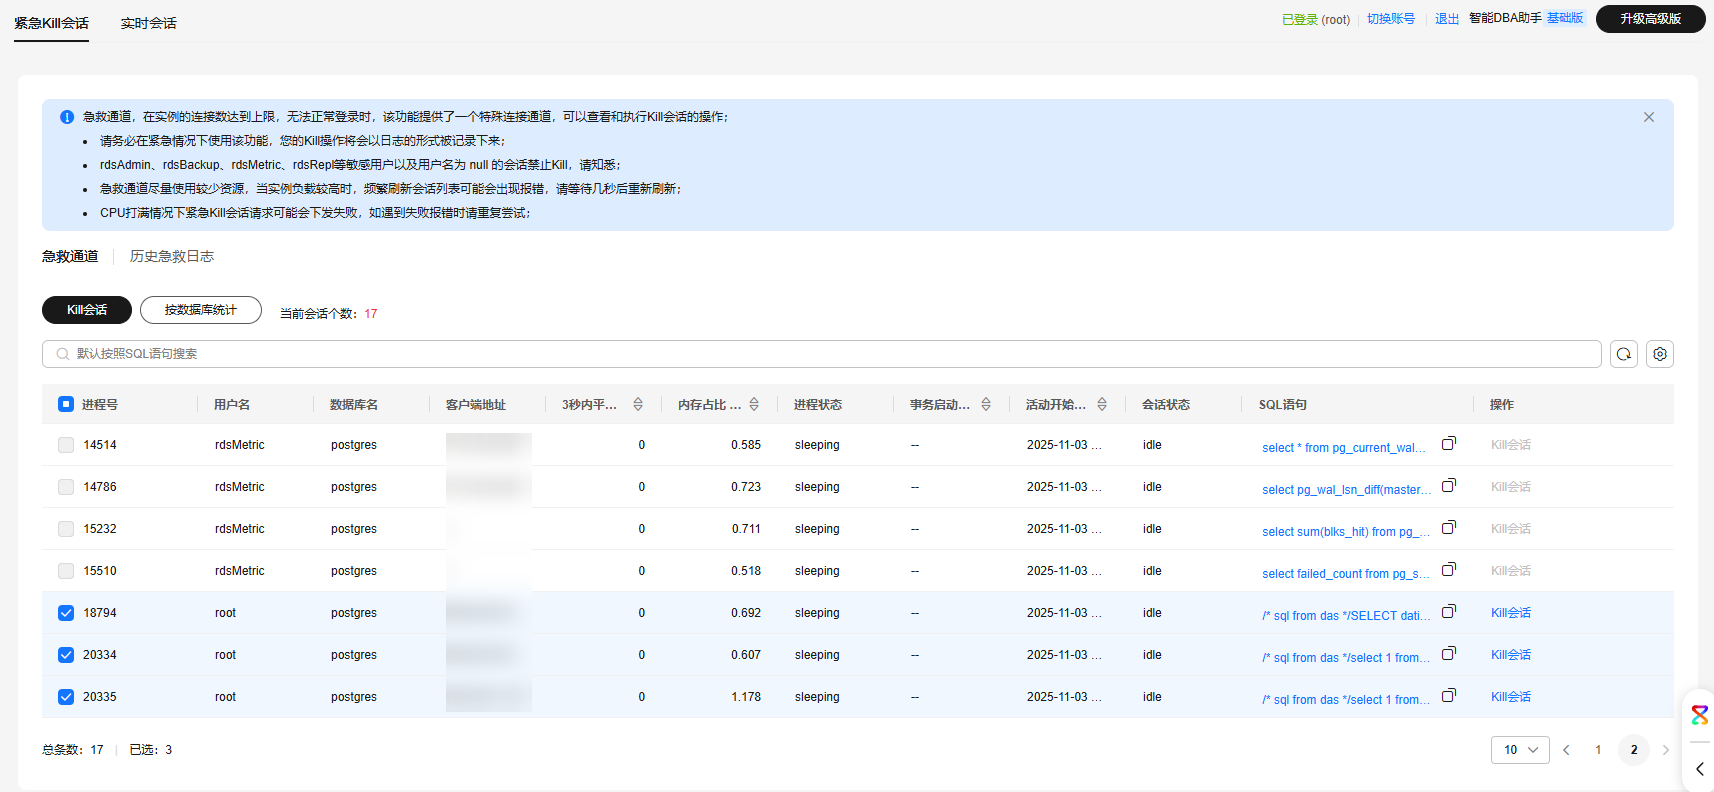Copy SQL statement for process 20335
1714x792 pixels.
pyautogui.click(x=1448, y=695)
